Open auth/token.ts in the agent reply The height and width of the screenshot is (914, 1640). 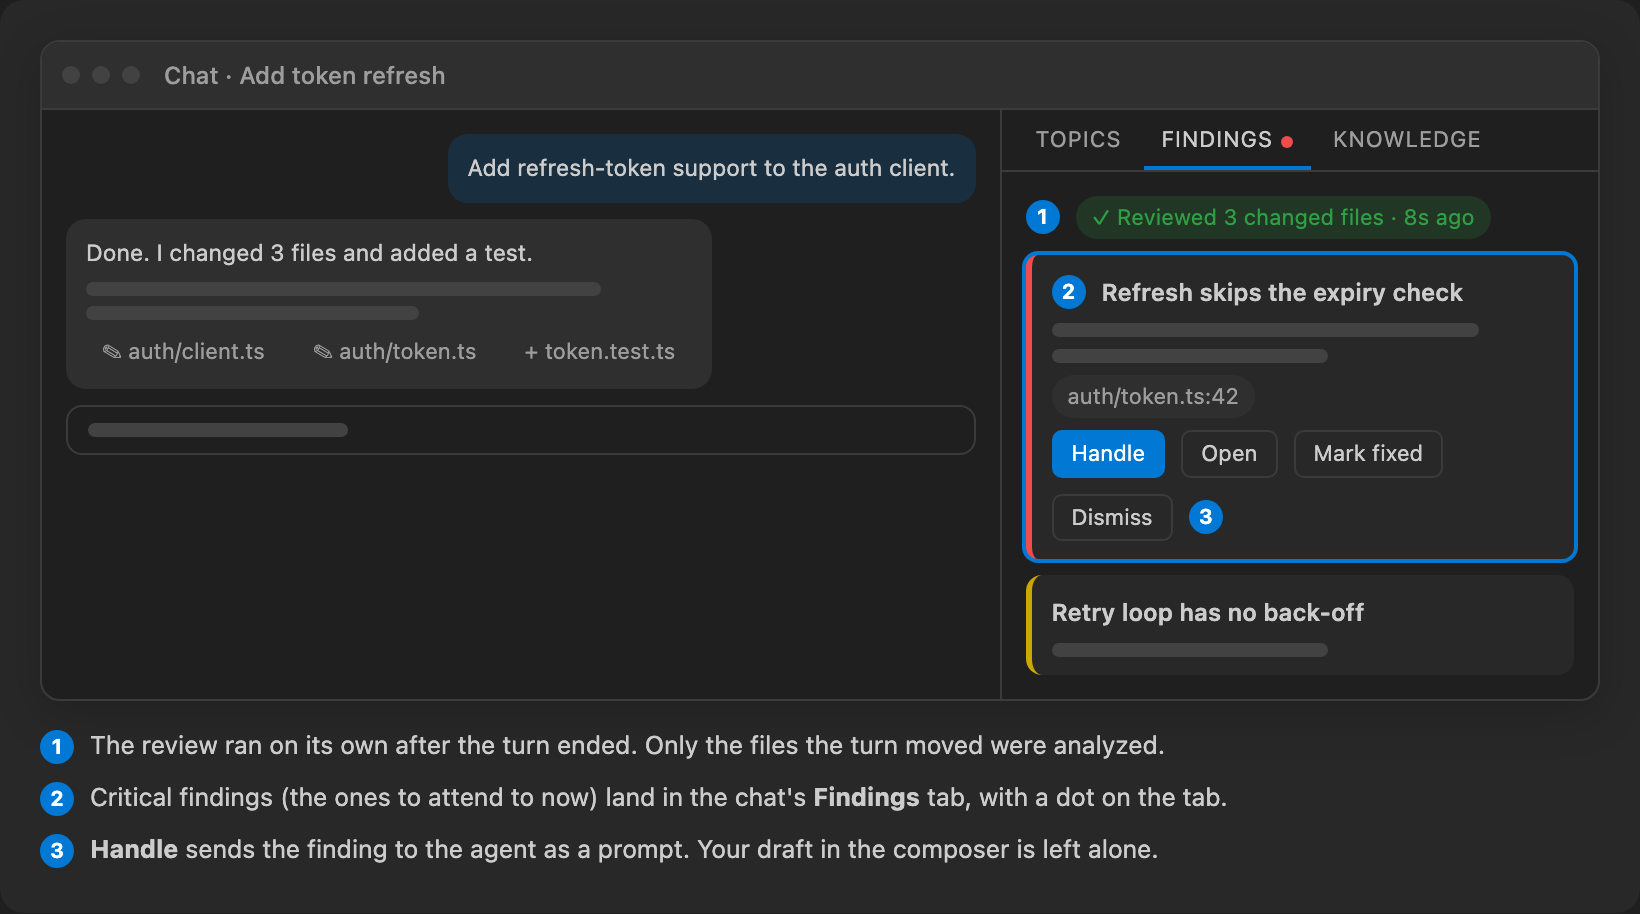(395, 352)
